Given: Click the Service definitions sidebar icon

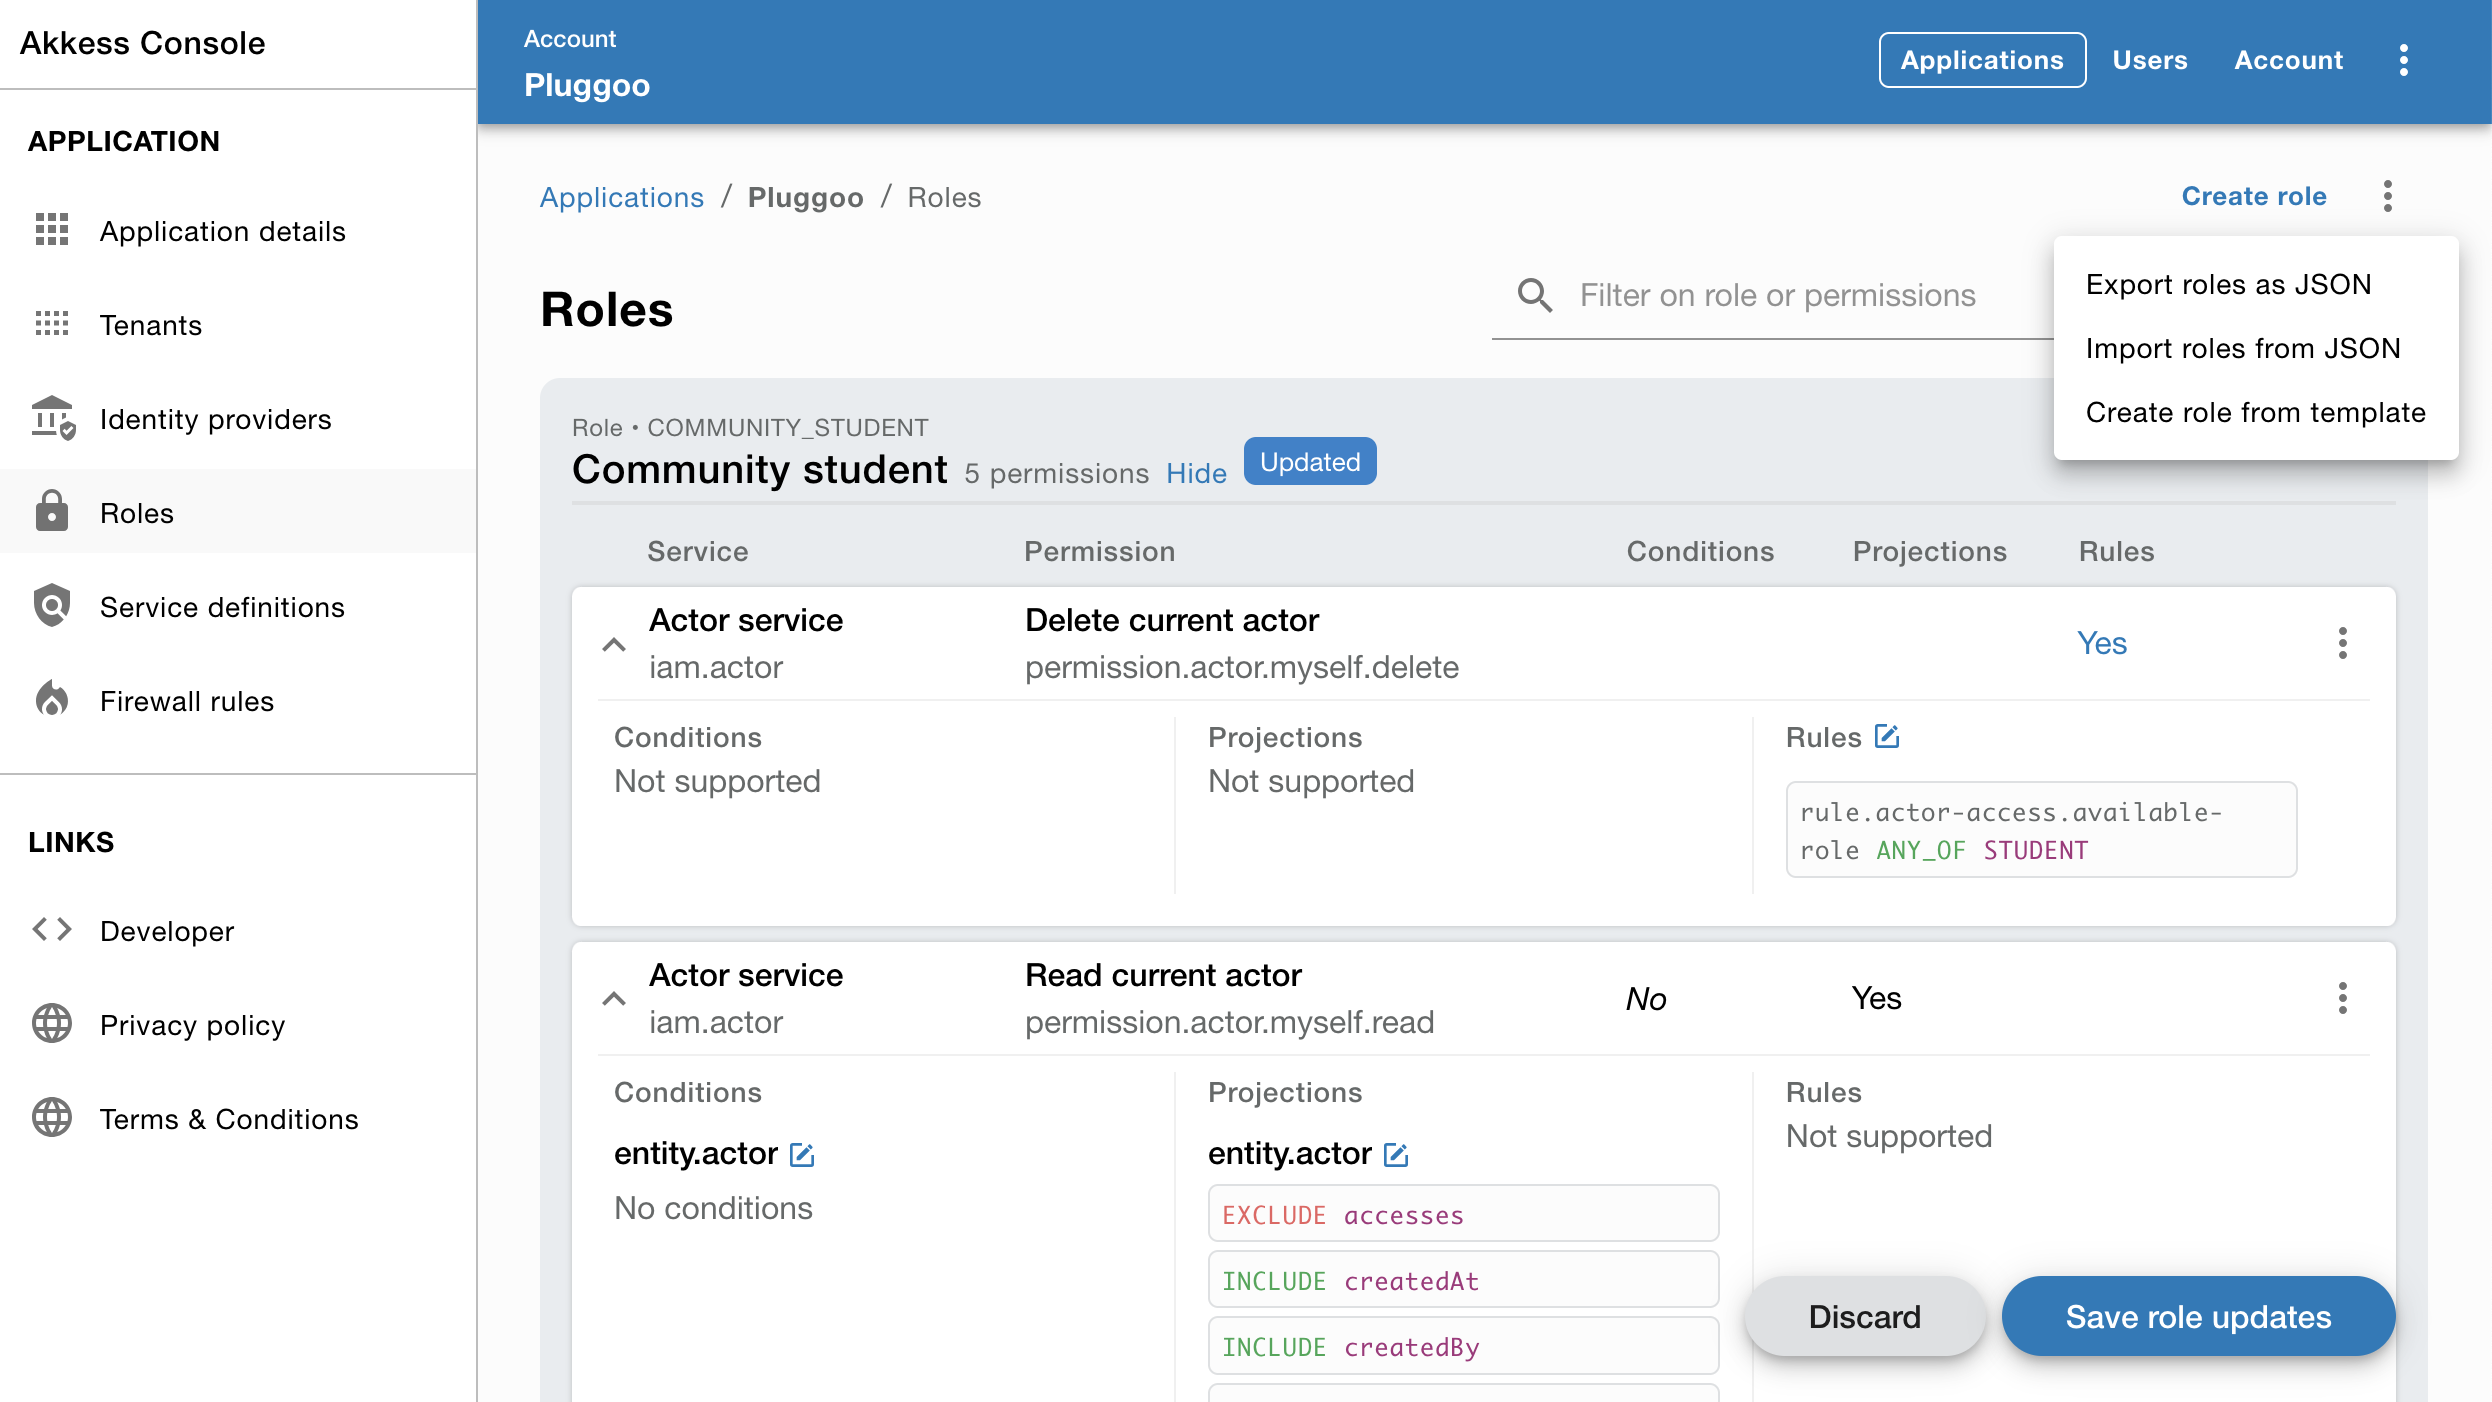Looking at the screenshot, I should tap(51, 606).
